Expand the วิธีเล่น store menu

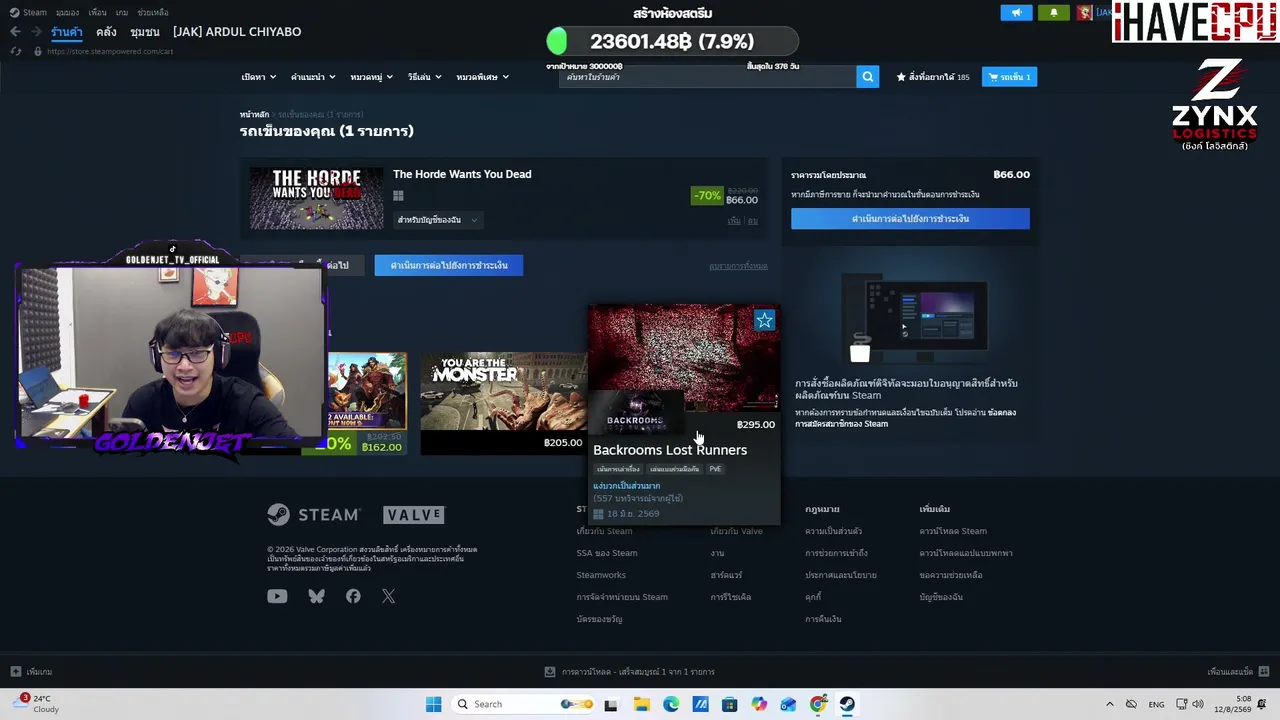[x=424, y=77]
